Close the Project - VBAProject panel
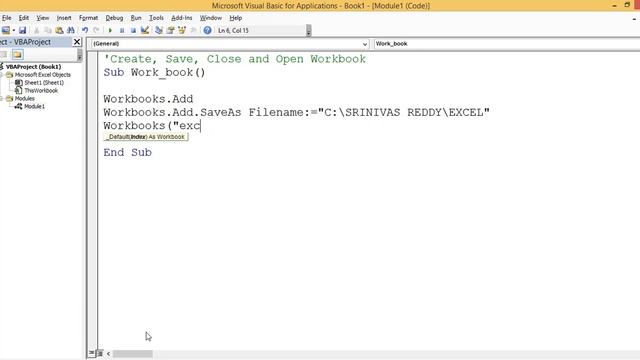 pyautogui.click(x=77, y=42)
